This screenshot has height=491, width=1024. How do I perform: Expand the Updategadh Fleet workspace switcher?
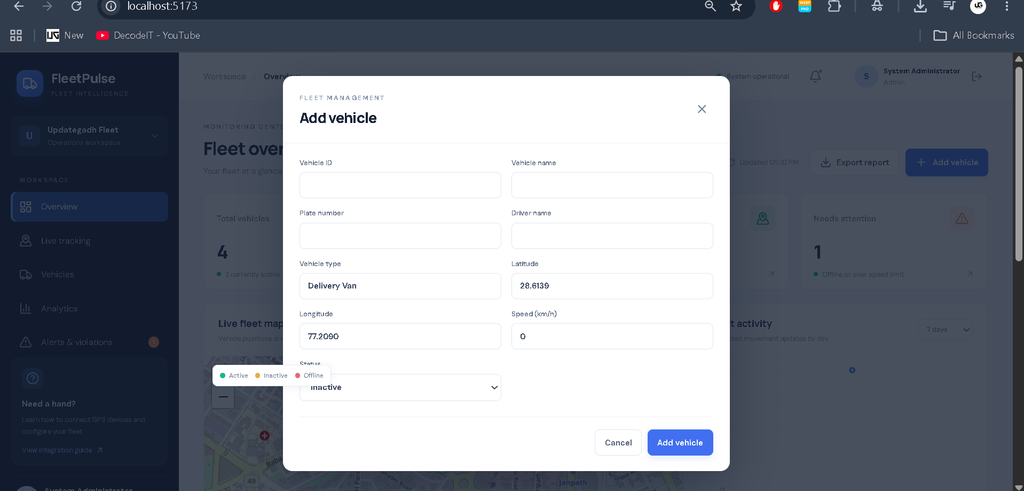click(89, 136)
